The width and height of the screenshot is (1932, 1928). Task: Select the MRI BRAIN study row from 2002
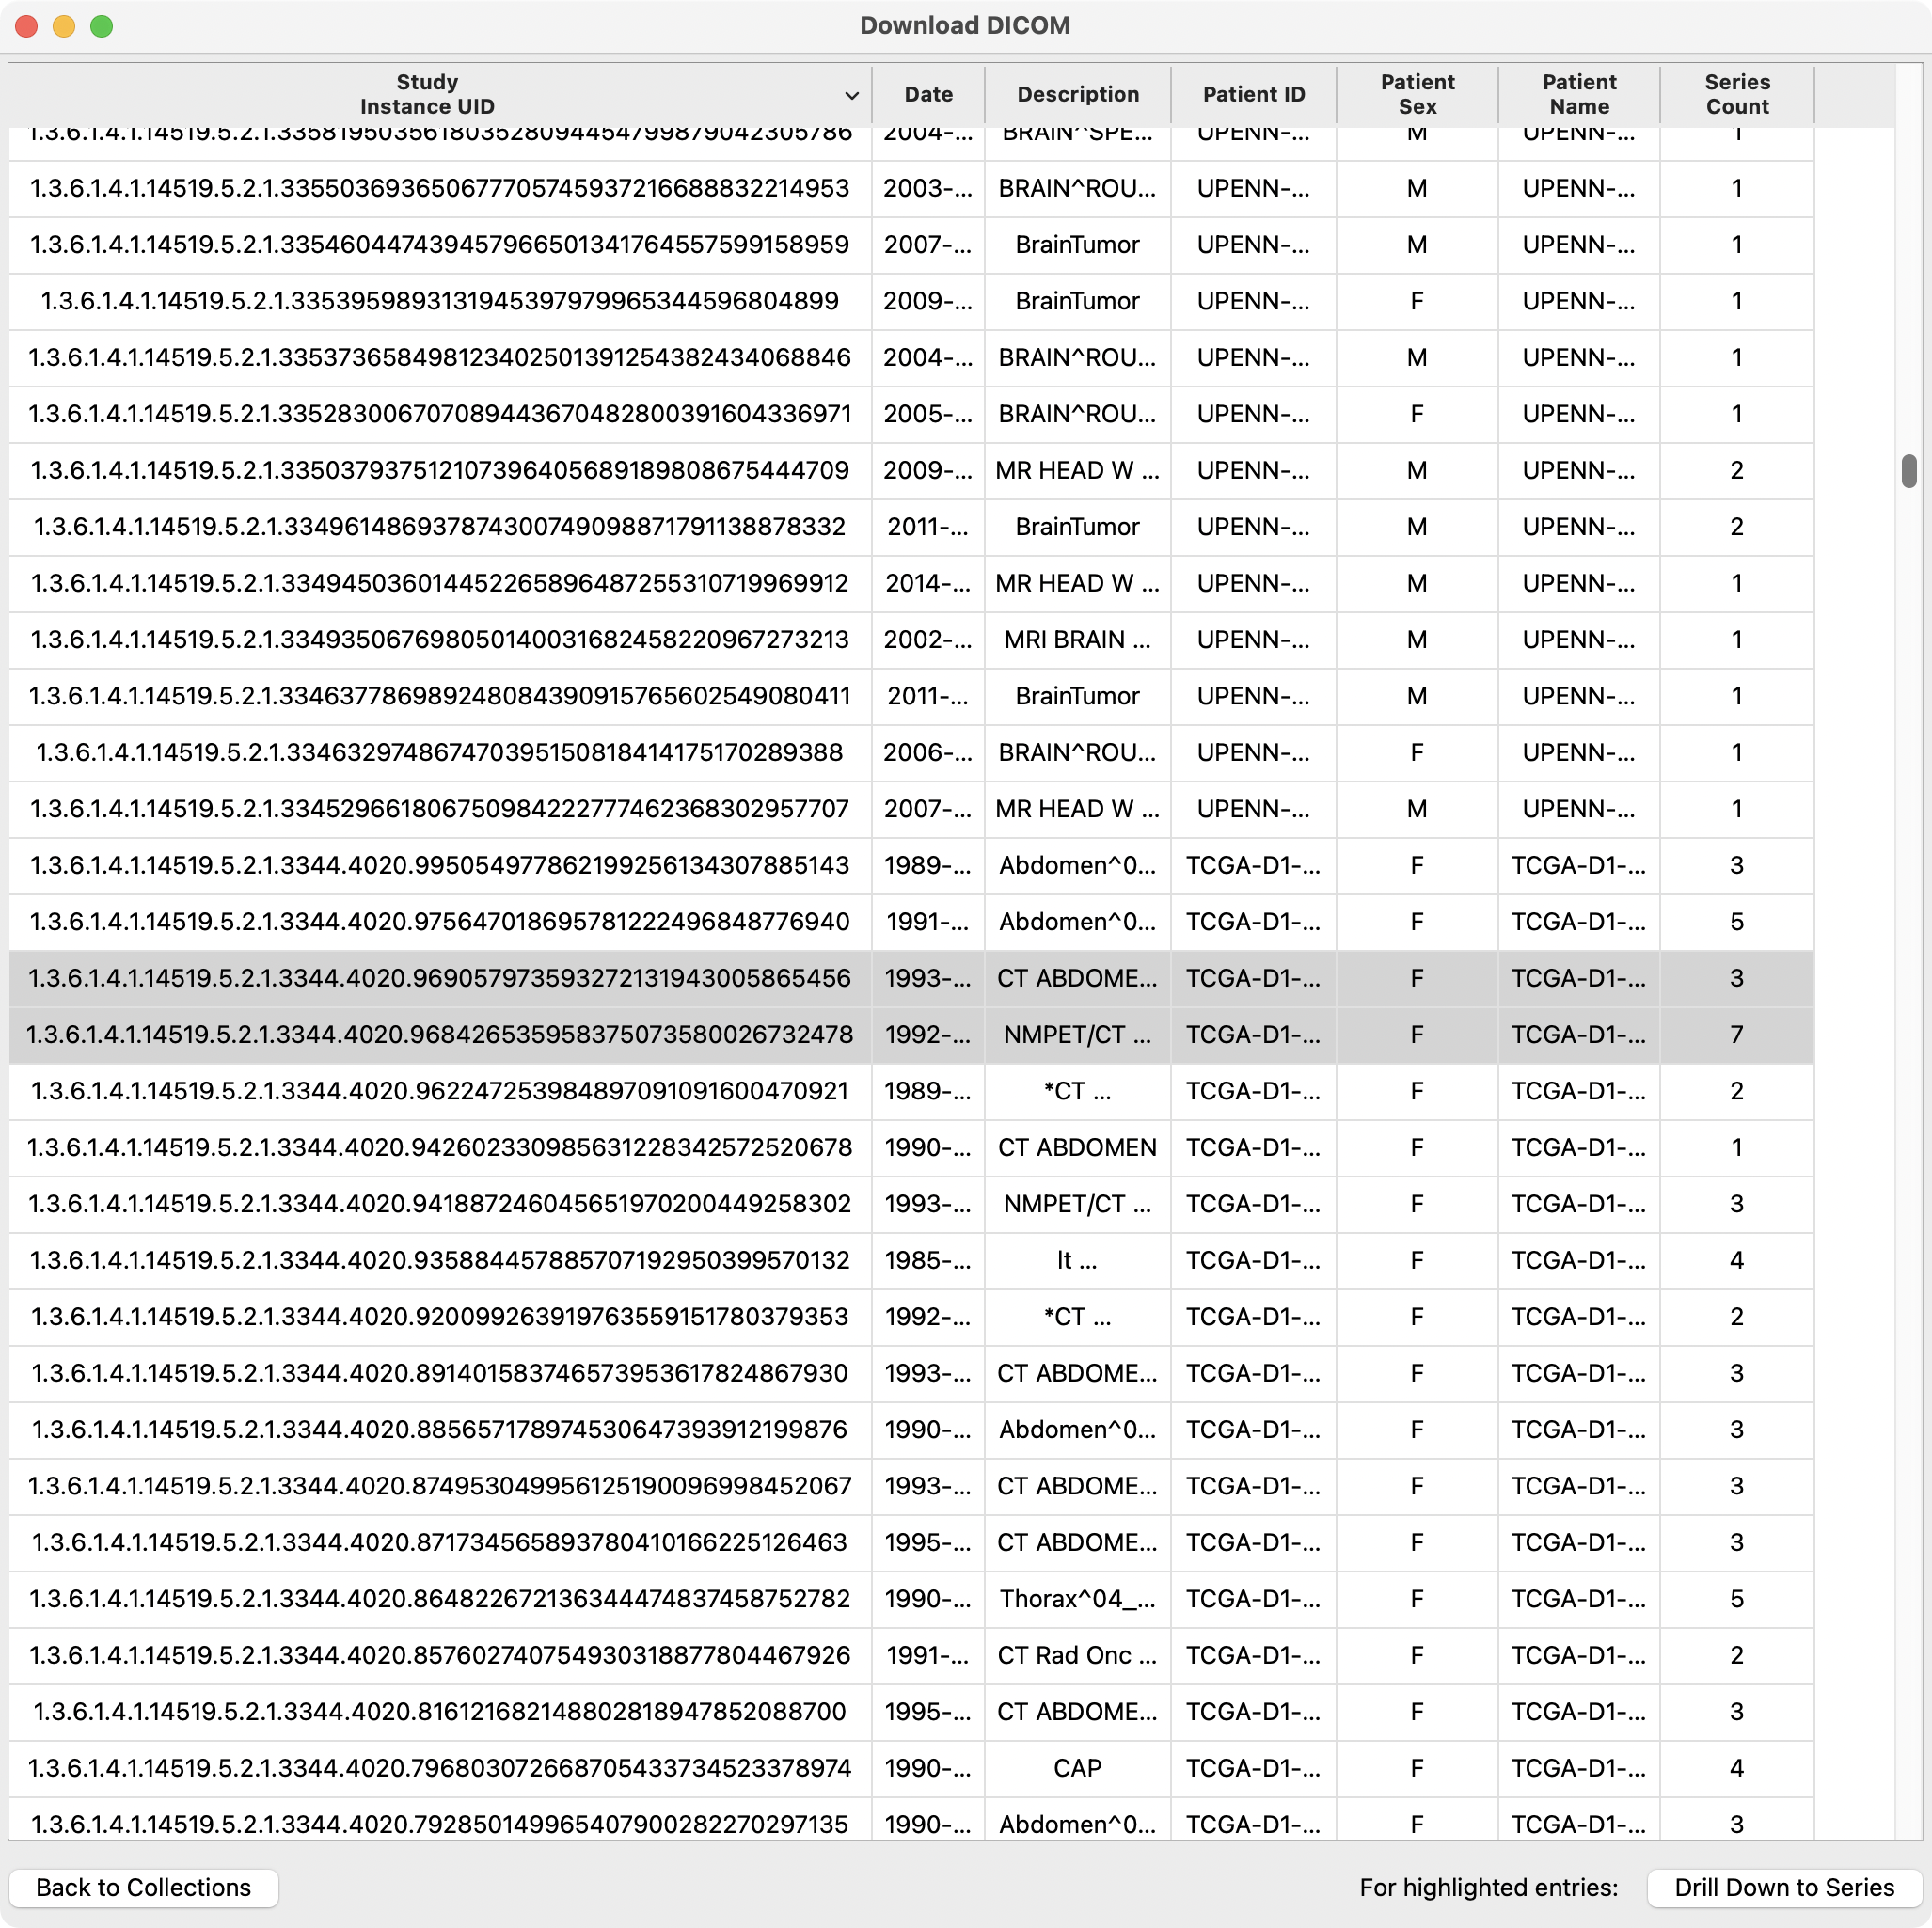coord(1076,640)
